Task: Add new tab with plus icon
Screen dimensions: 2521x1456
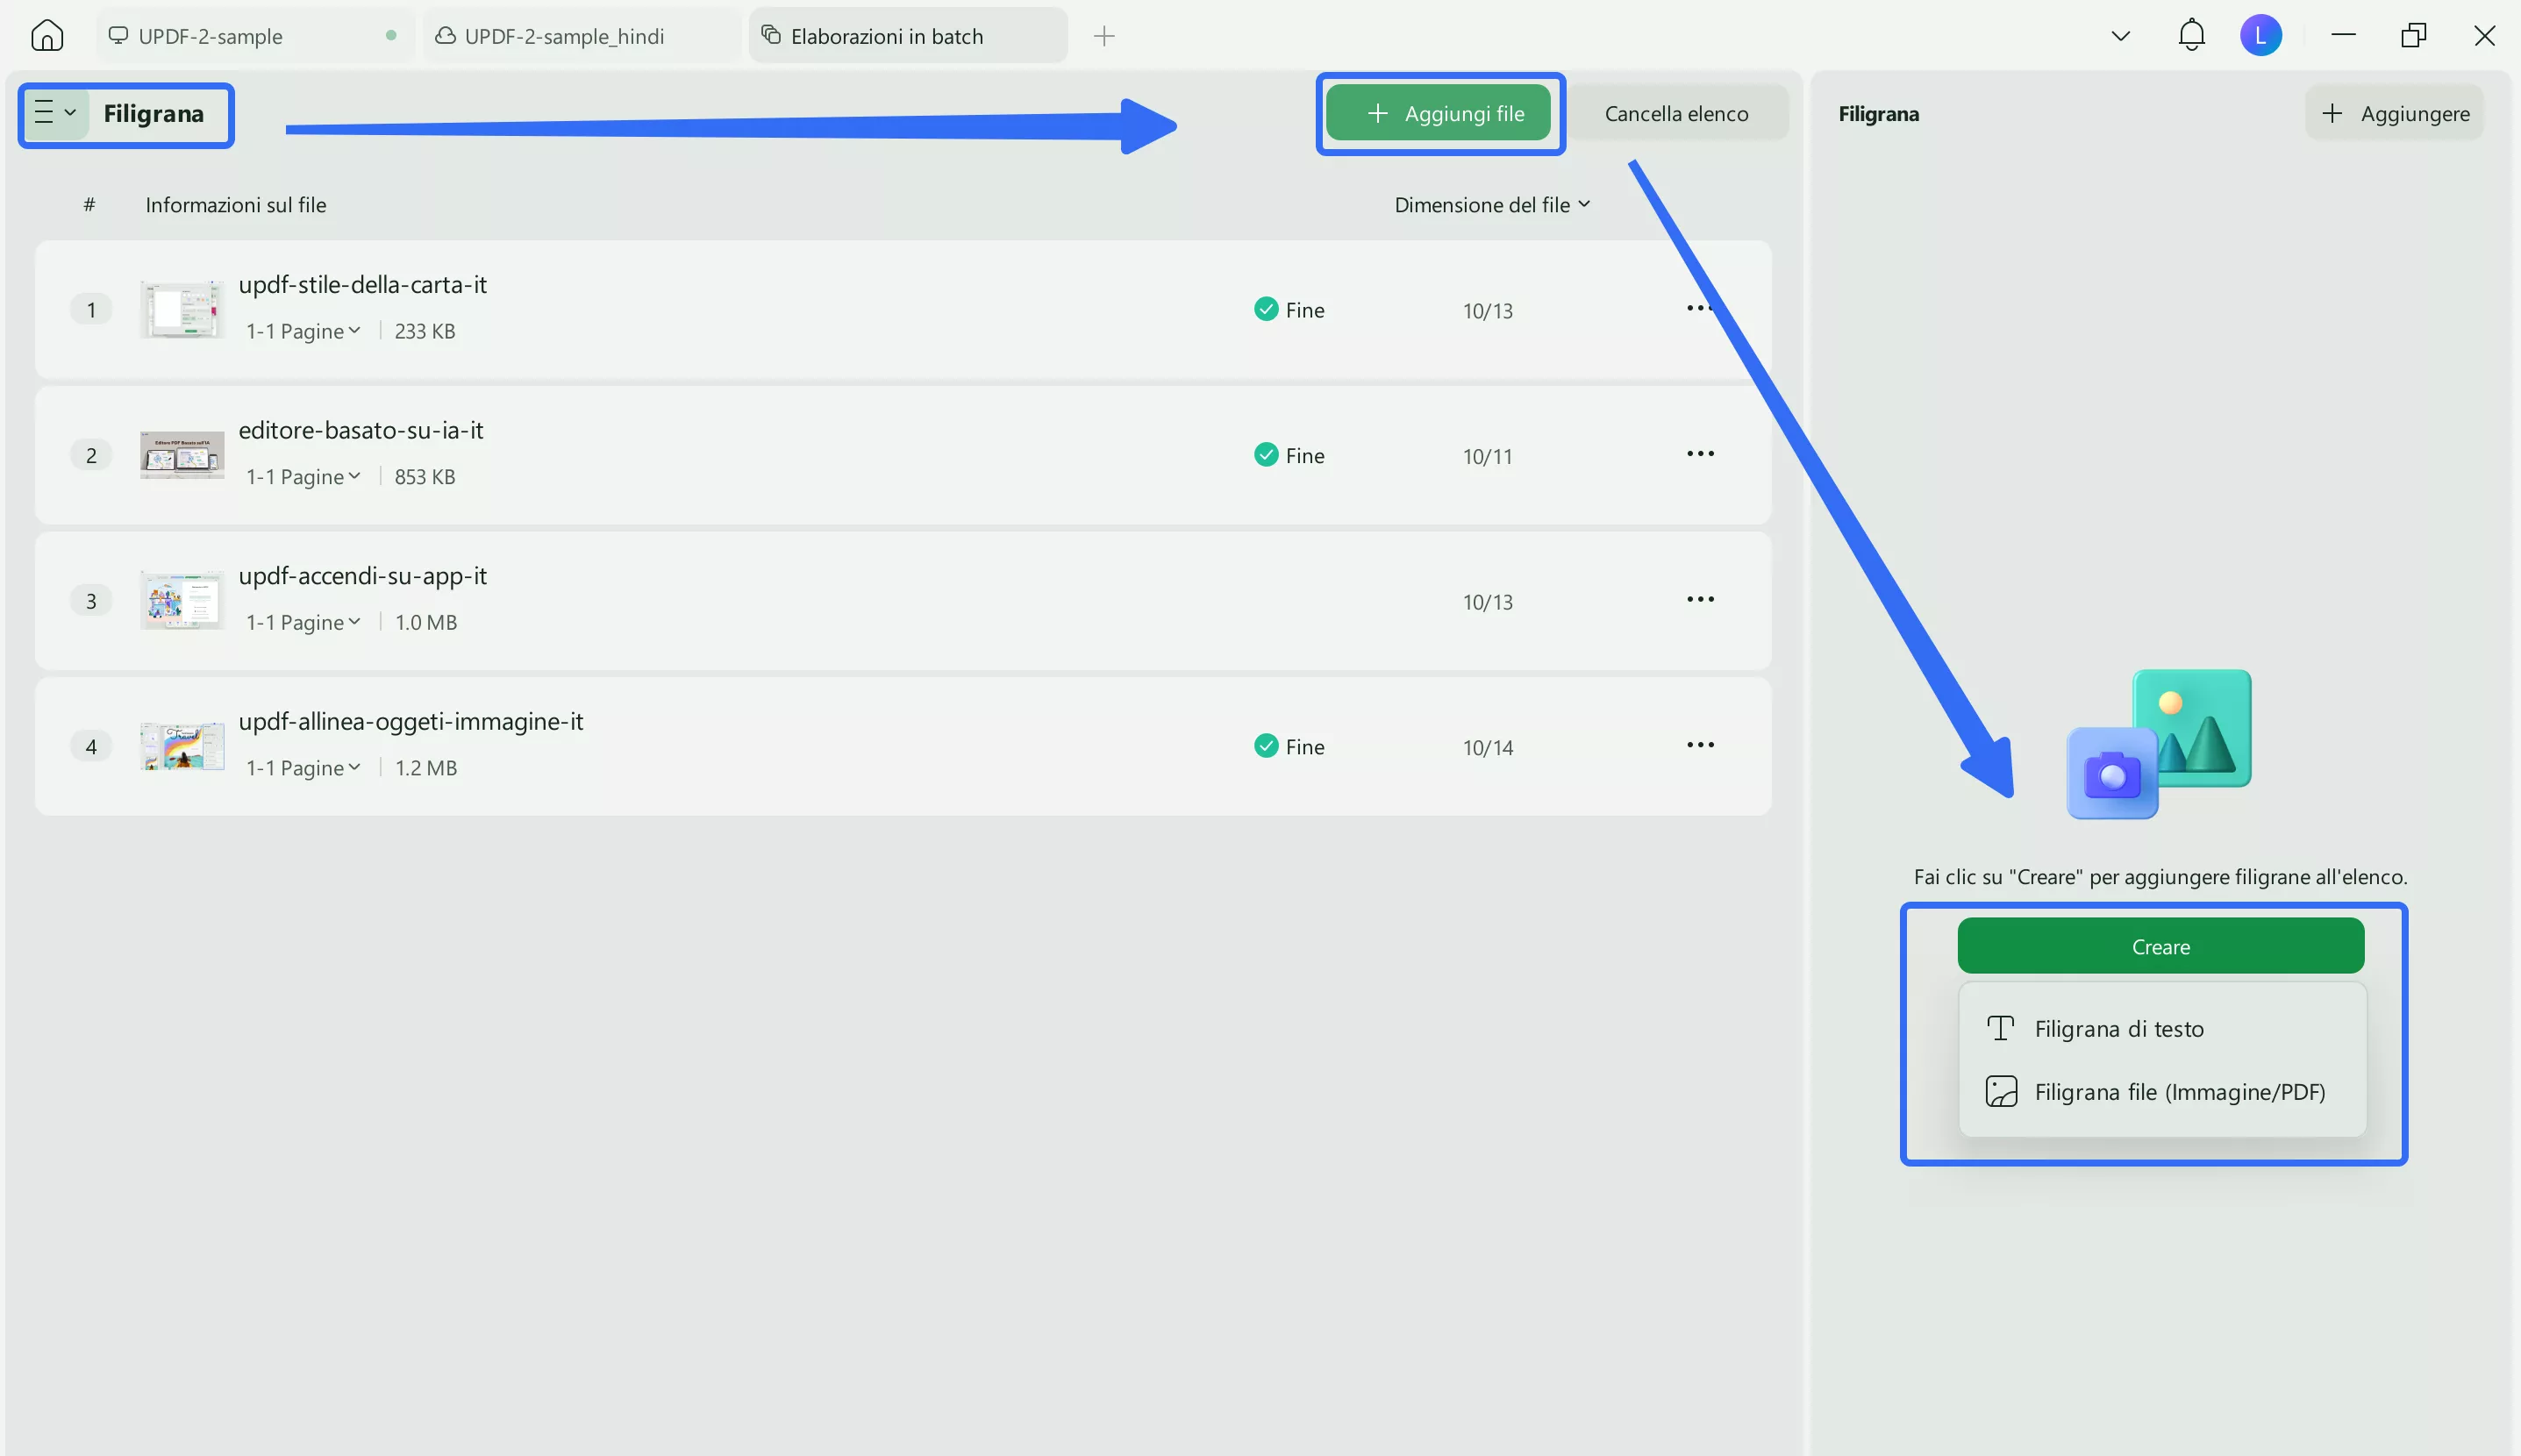Action: pyautogui.click(x=1103, y=36)
